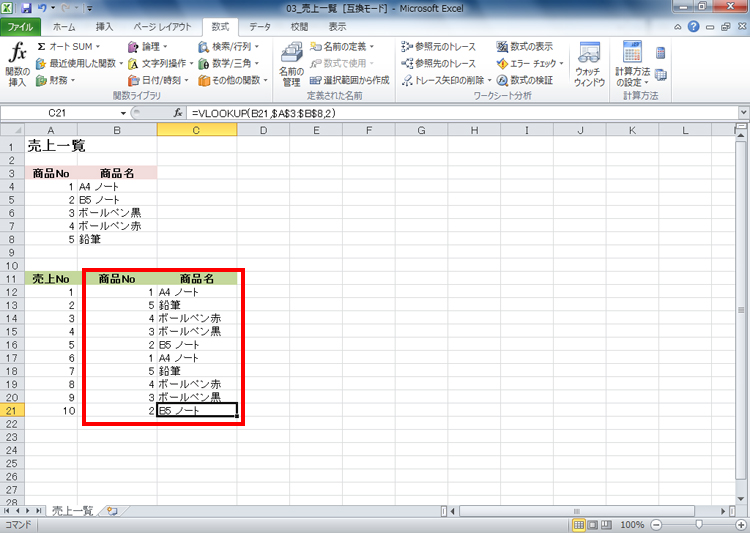Viewport: 750px width, 533px height.
Task: Click the zoom in plus button
Action: pyautogui.click(x=740, y=525)
